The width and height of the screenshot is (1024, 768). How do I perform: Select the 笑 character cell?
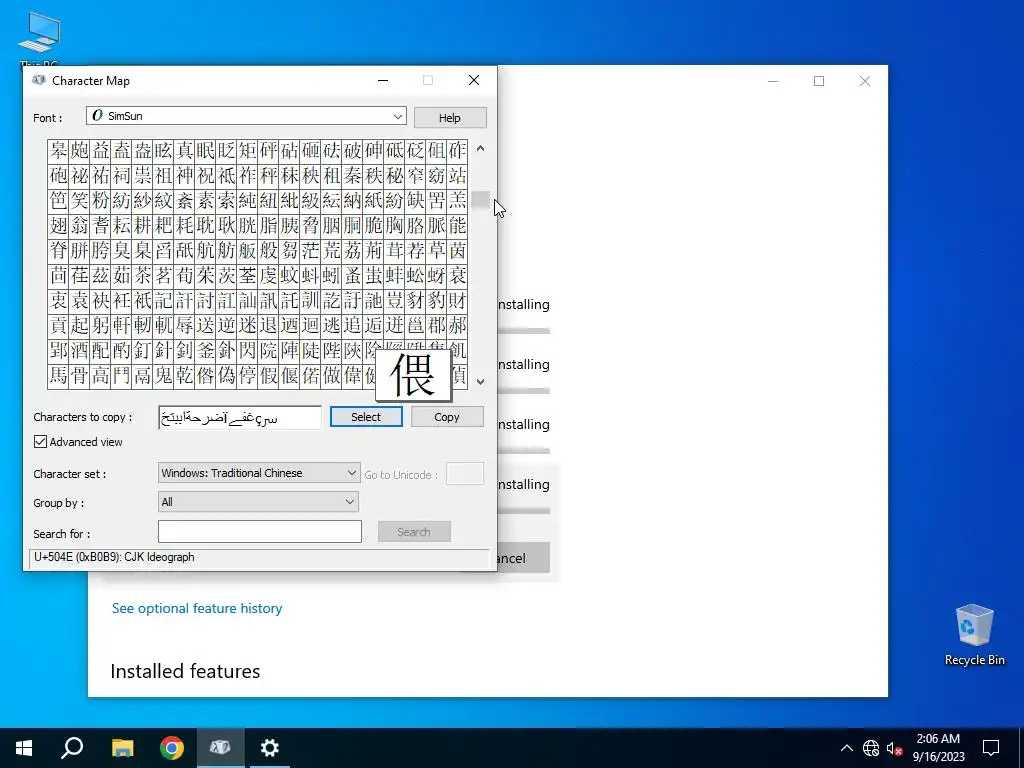(80, 200)
